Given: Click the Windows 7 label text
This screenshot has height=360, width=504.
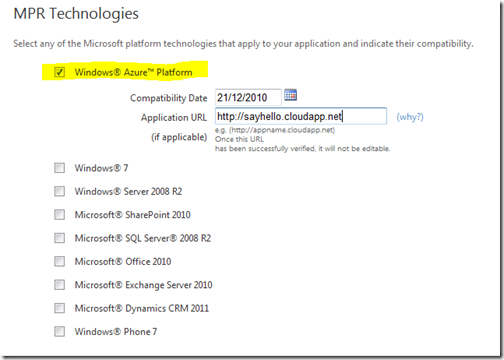Looking at the screenshot, I should (101, 168).
